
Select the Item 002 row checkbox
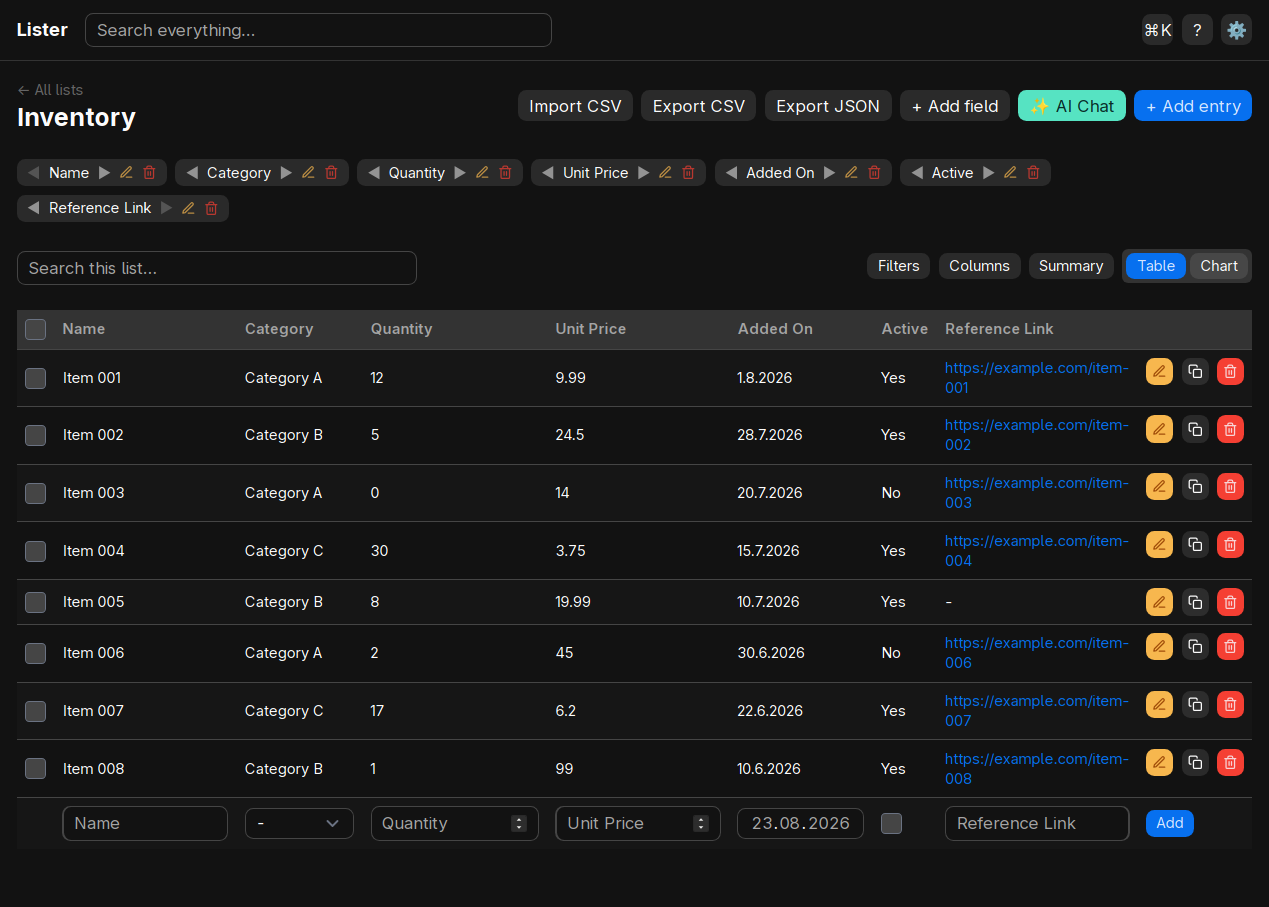pyautogui.click(x=36, y=435)
